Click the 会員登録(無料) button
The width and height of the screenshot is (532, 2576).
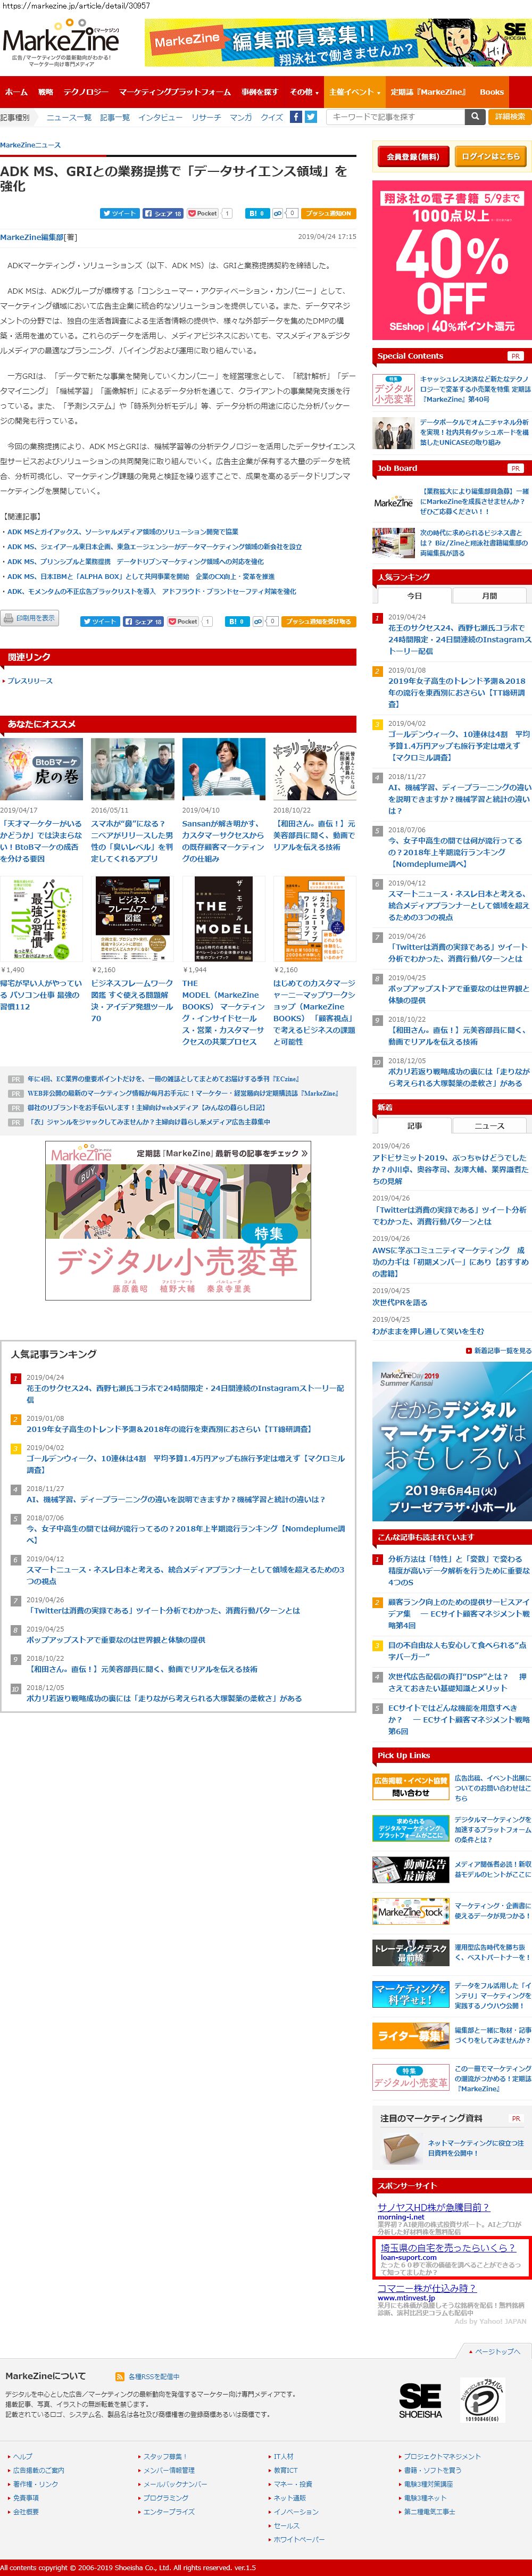(x=412, y=157)
